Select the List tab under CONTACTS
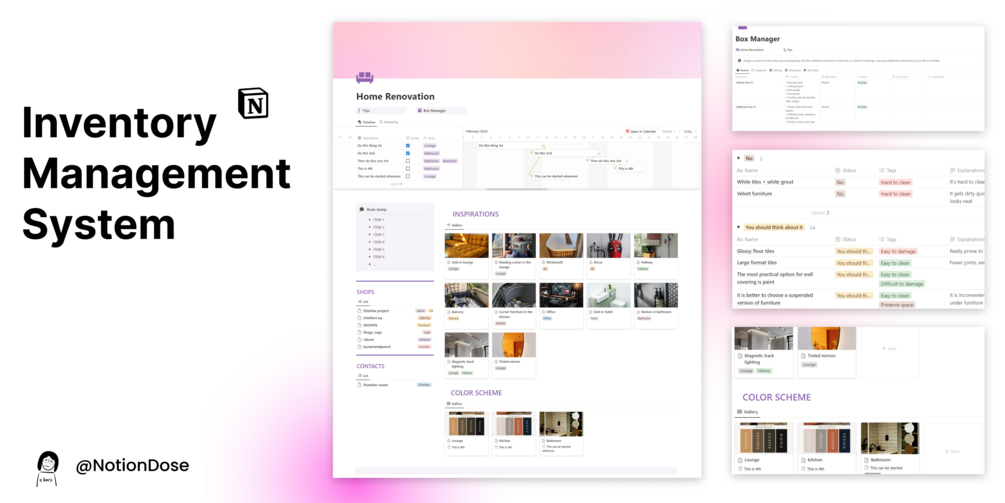Viewport: 1005px width, 503px height. click(x=363, y=375)
